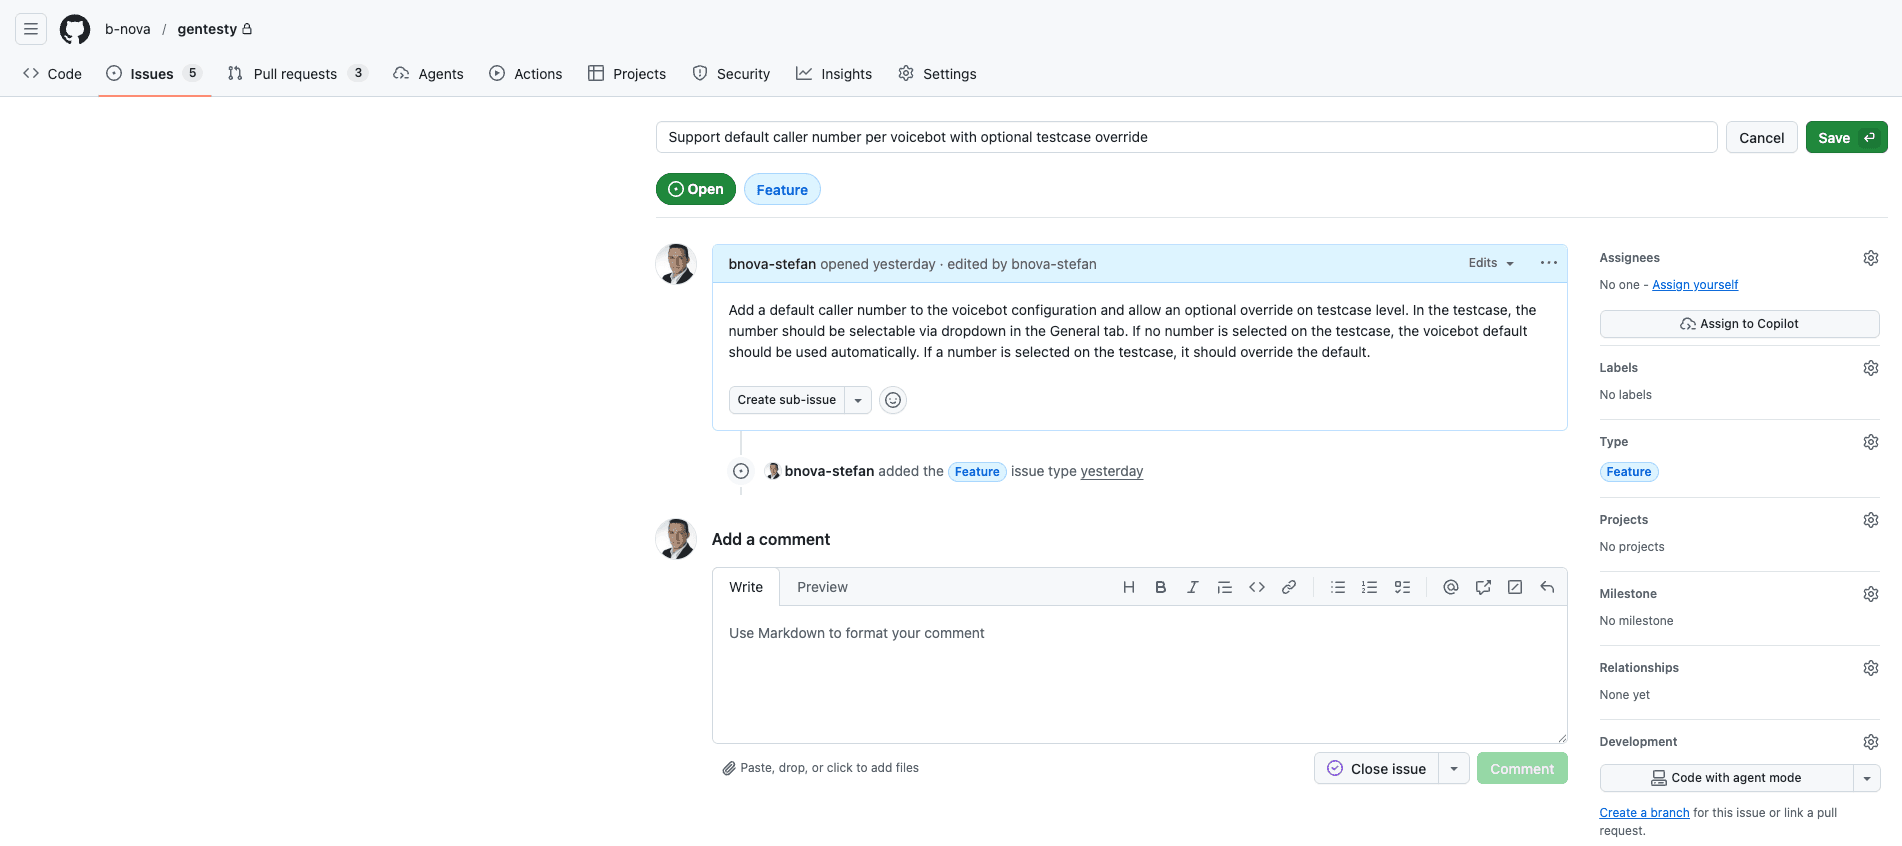Open the Pull requests tab
The width and height of the screenshot is (1902, 846).
click(x=298, y=74)
